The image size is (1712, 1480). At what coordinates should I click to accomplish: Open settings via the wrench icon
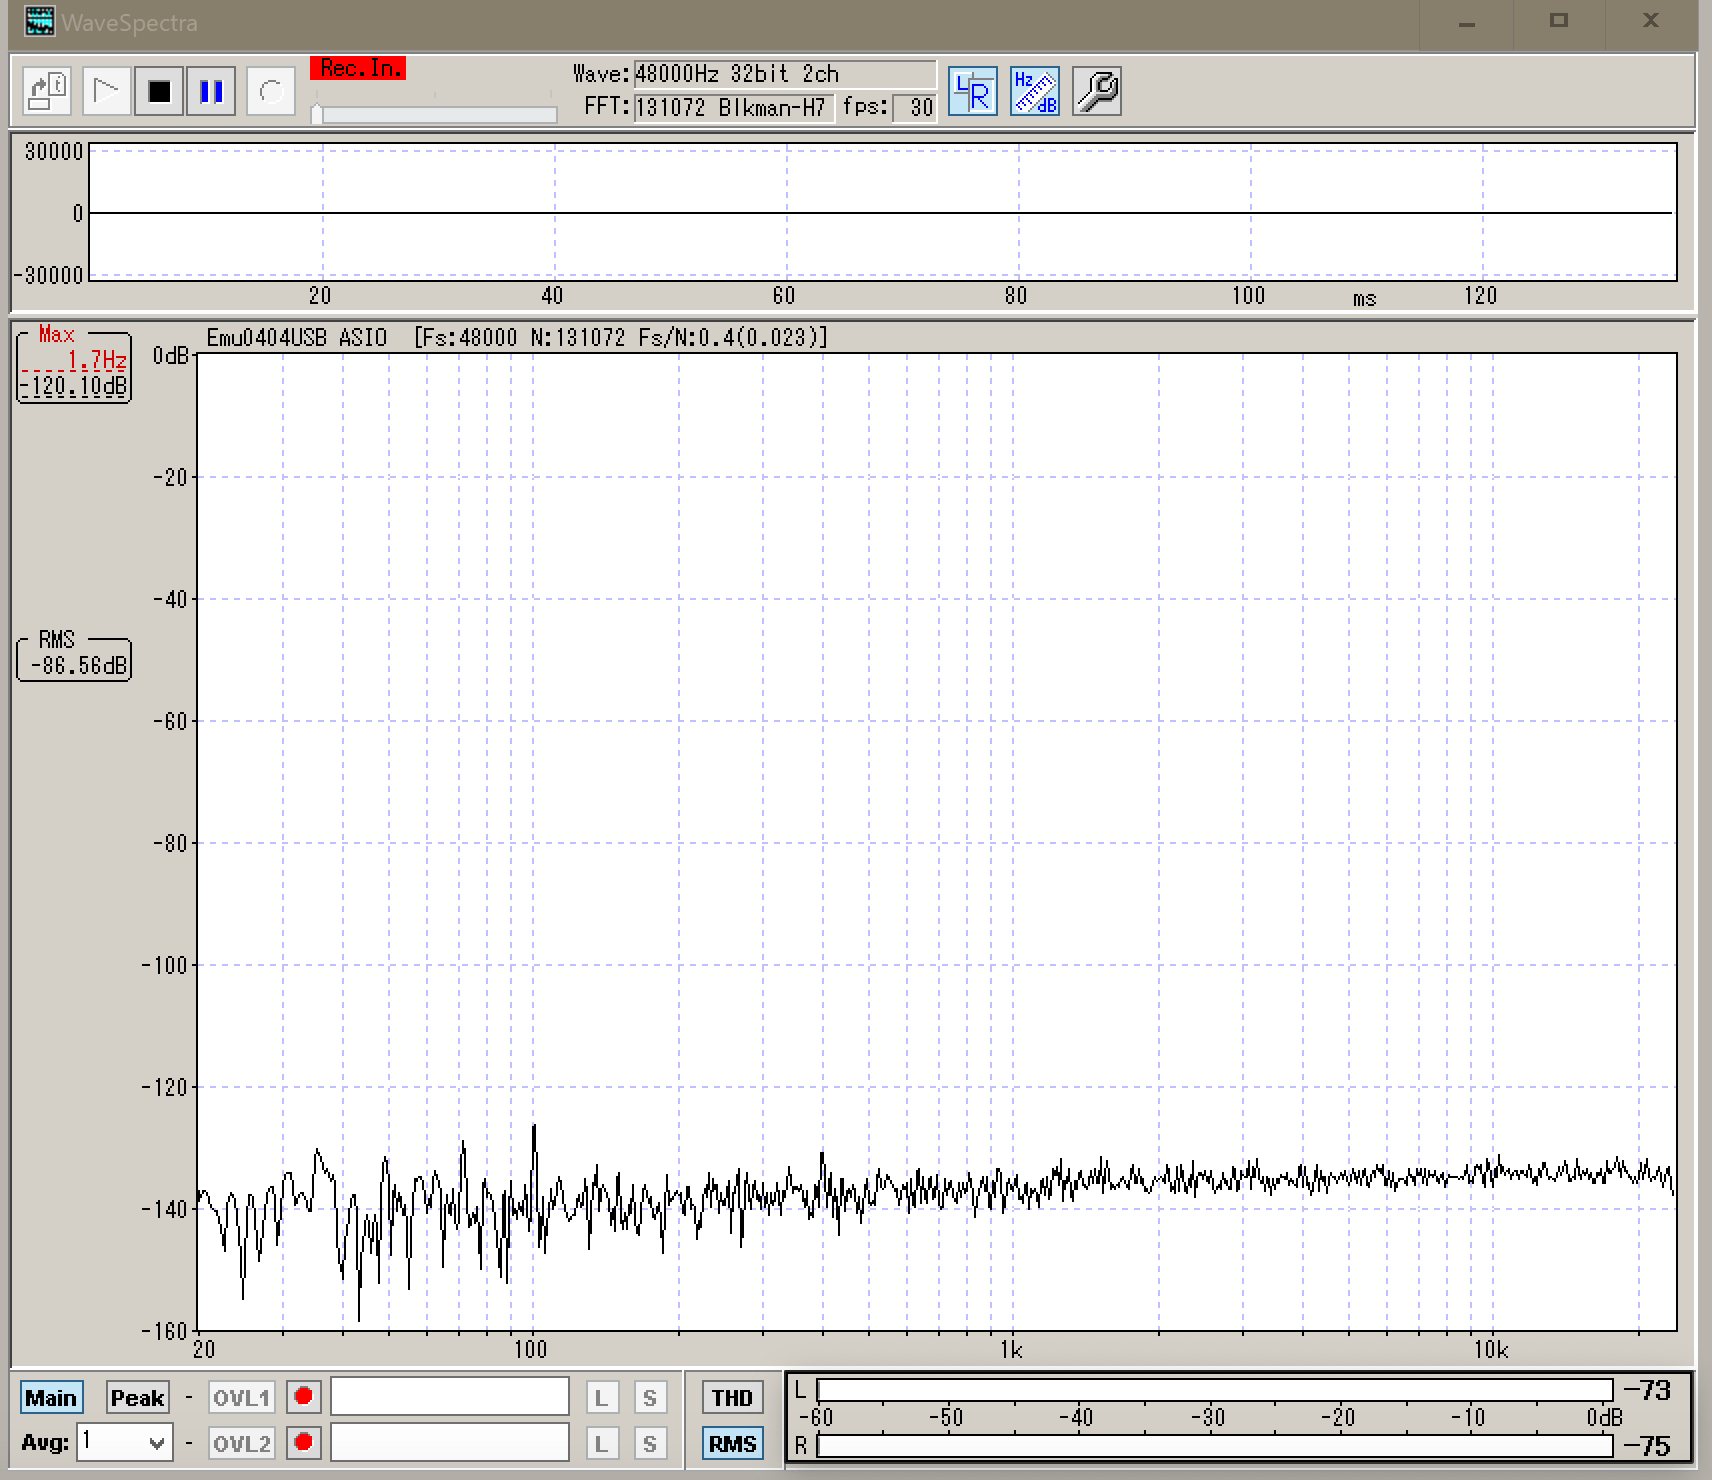(1096, 92)
